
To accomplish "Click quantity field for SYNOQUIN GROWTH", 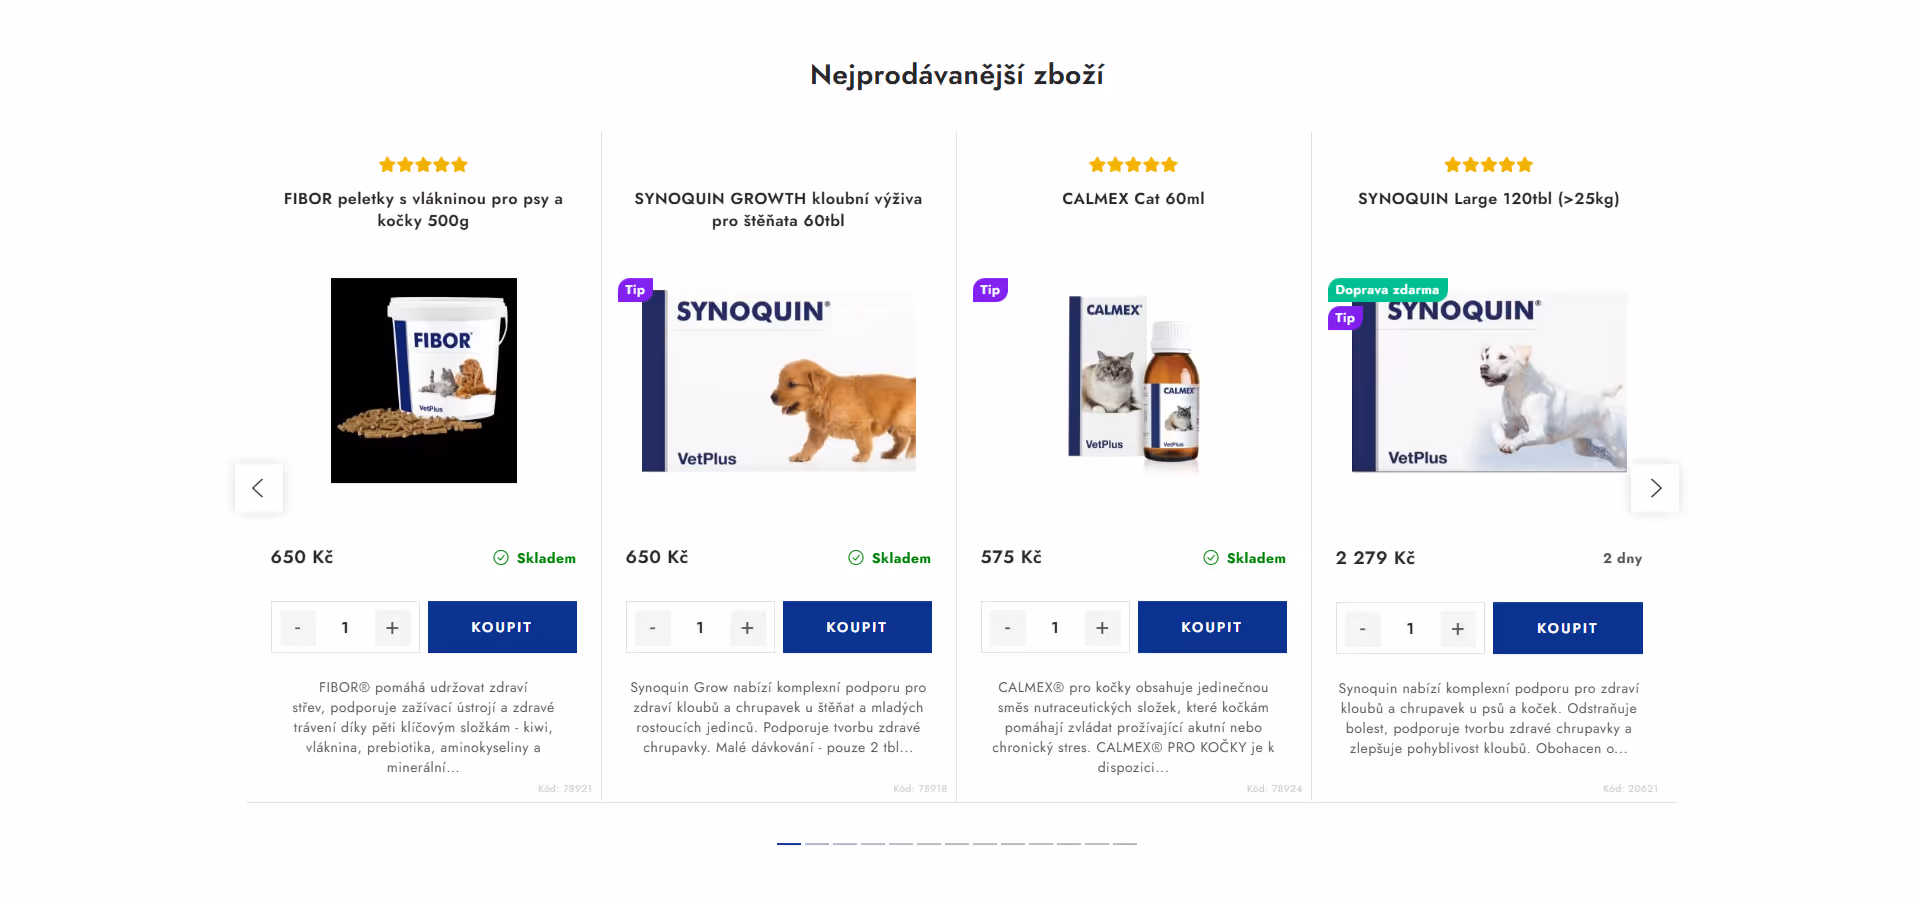I will [700, 628].
